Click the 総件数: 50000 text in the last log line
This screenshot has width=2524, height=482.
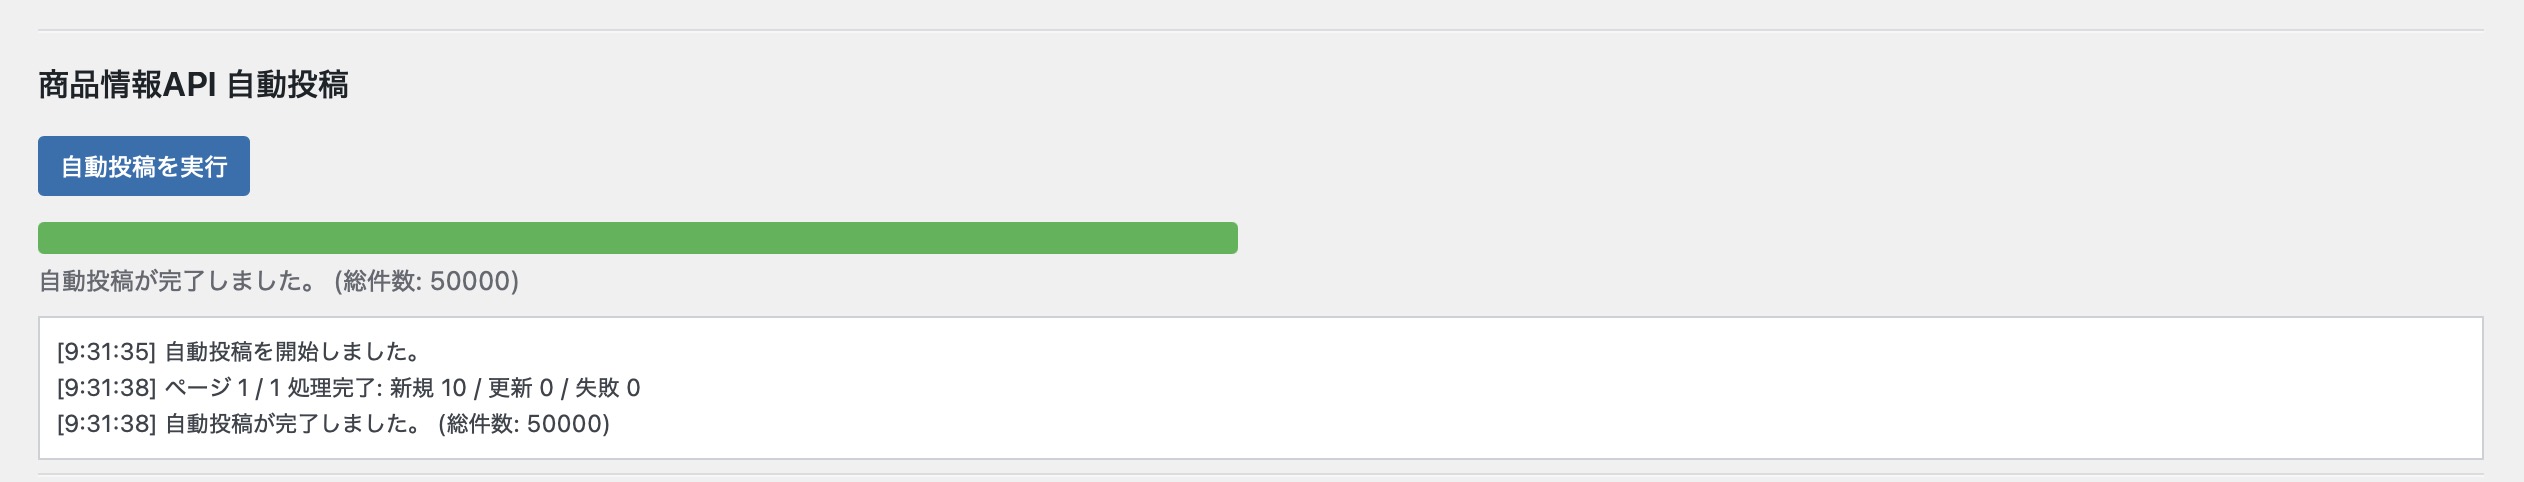click(x=524, y=424)
